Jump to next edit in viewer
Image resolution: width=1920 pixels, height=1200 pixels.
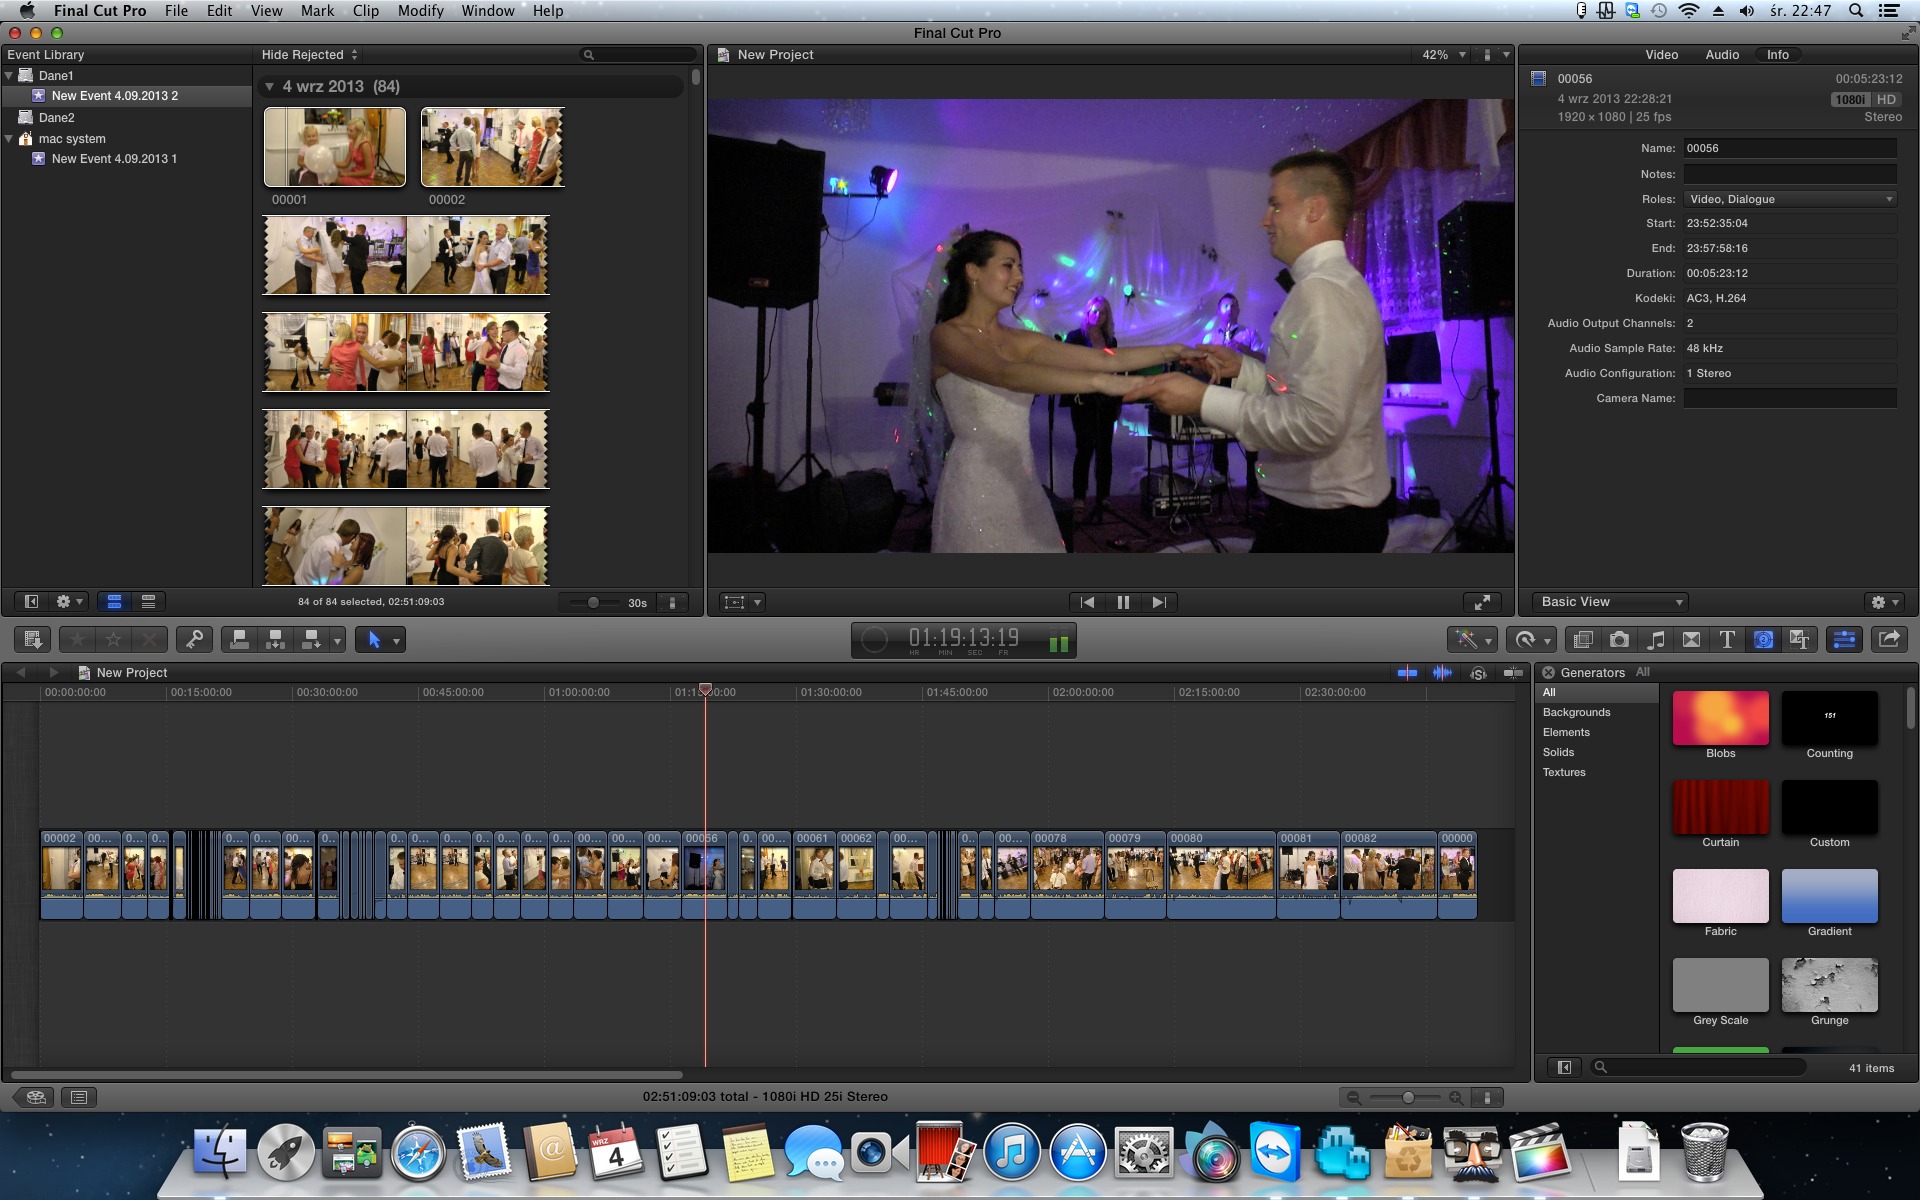(1159, 602)
